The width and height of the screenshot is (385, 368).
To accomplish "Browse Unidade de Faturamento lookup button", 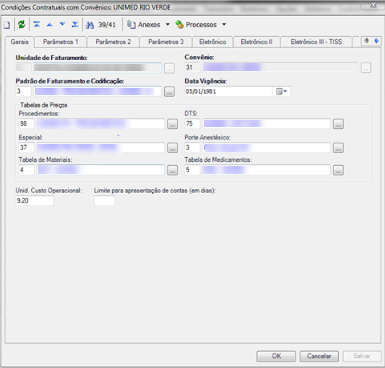I will (x=169, y=68).
